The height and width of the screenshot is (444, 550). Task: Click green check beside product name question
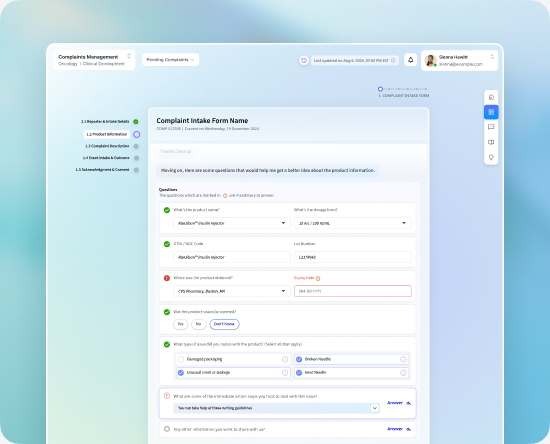[x=167, y=210]
